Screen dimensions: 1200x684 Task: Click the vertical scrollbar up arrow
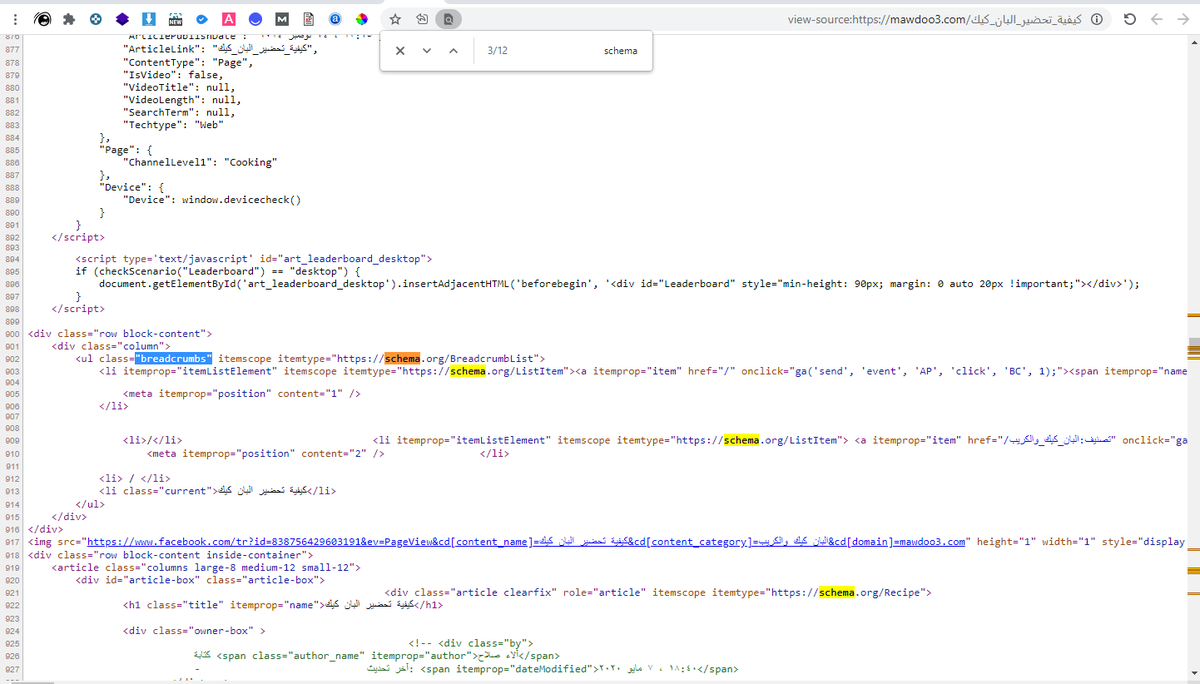tap(1192, 41)
